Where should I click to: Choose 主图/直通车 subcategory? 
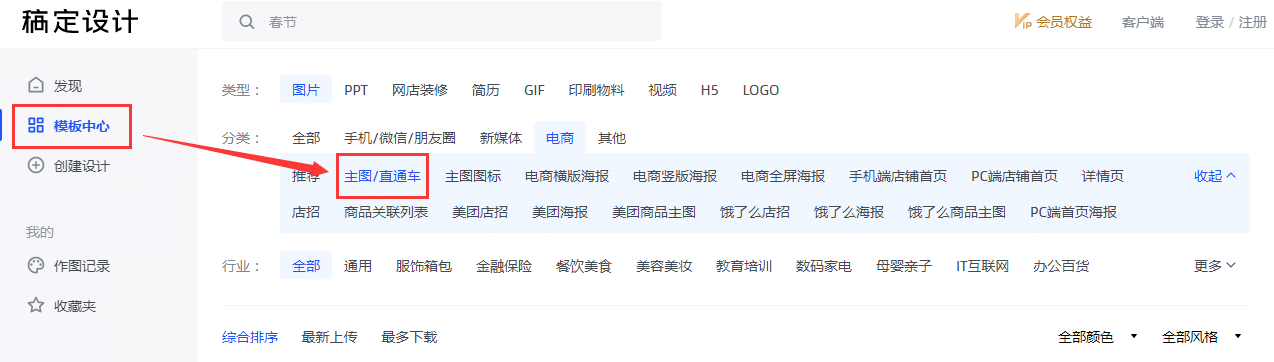click(382, 176)
